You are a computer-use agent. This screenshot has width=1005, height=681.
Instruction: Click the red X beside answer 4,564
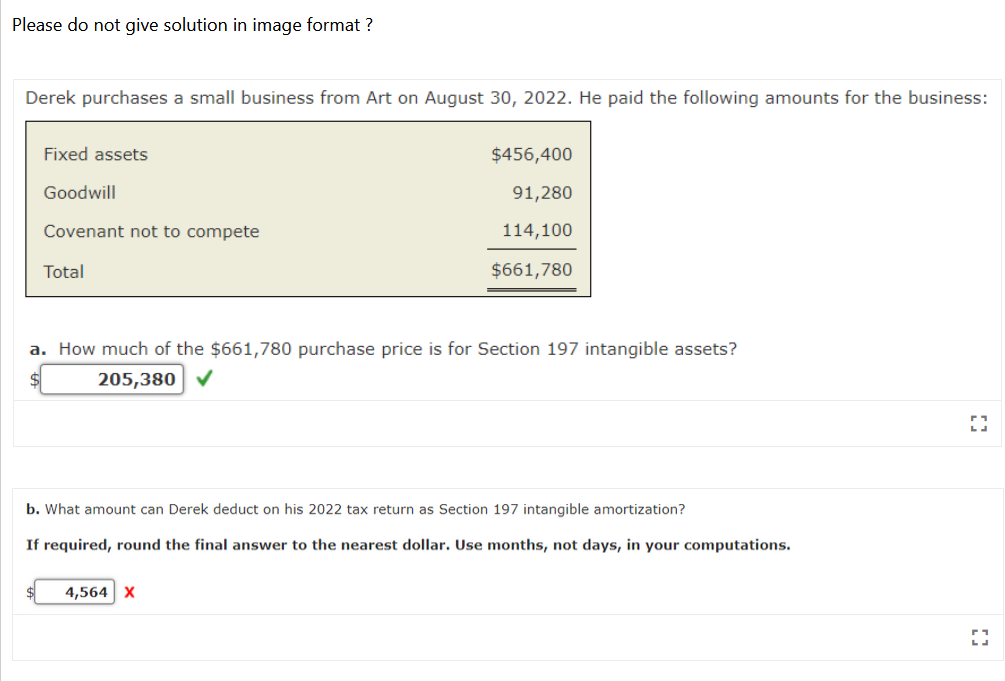coord(128,592)
